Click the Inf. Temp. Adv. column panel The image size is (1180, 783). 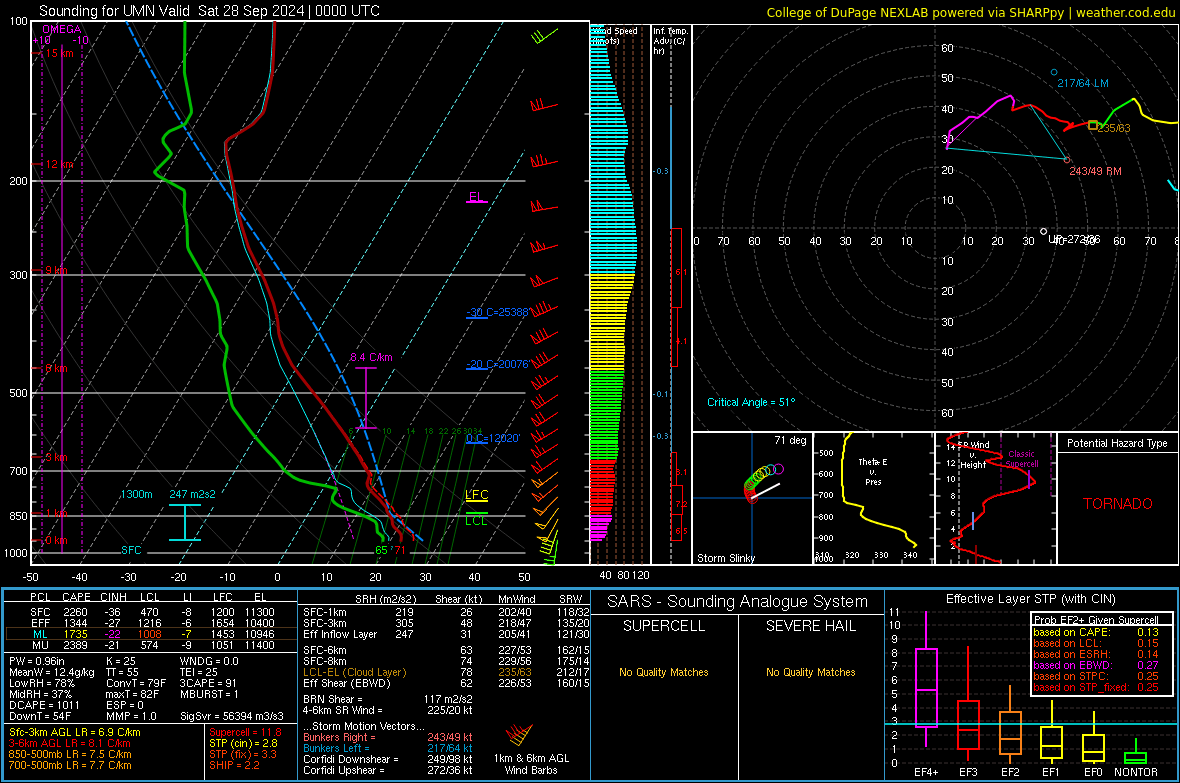(671, 294)
